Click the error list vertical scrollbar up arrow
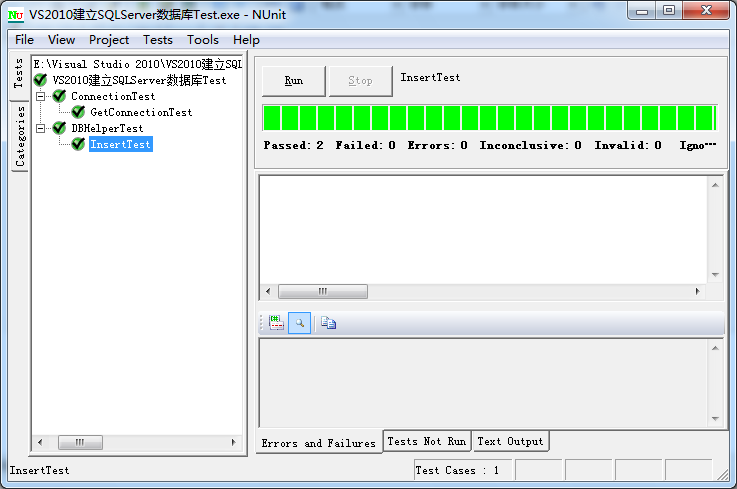Viewport: 737px width, 489px height. [715, 185]
